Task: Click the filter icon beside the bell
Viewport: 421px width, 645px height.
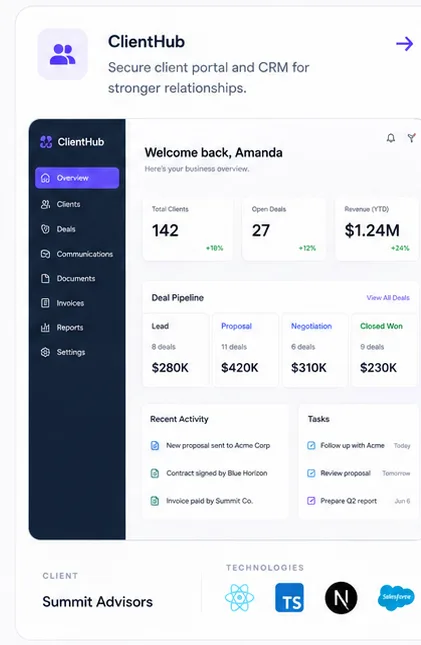Action: tap(411, 138)
